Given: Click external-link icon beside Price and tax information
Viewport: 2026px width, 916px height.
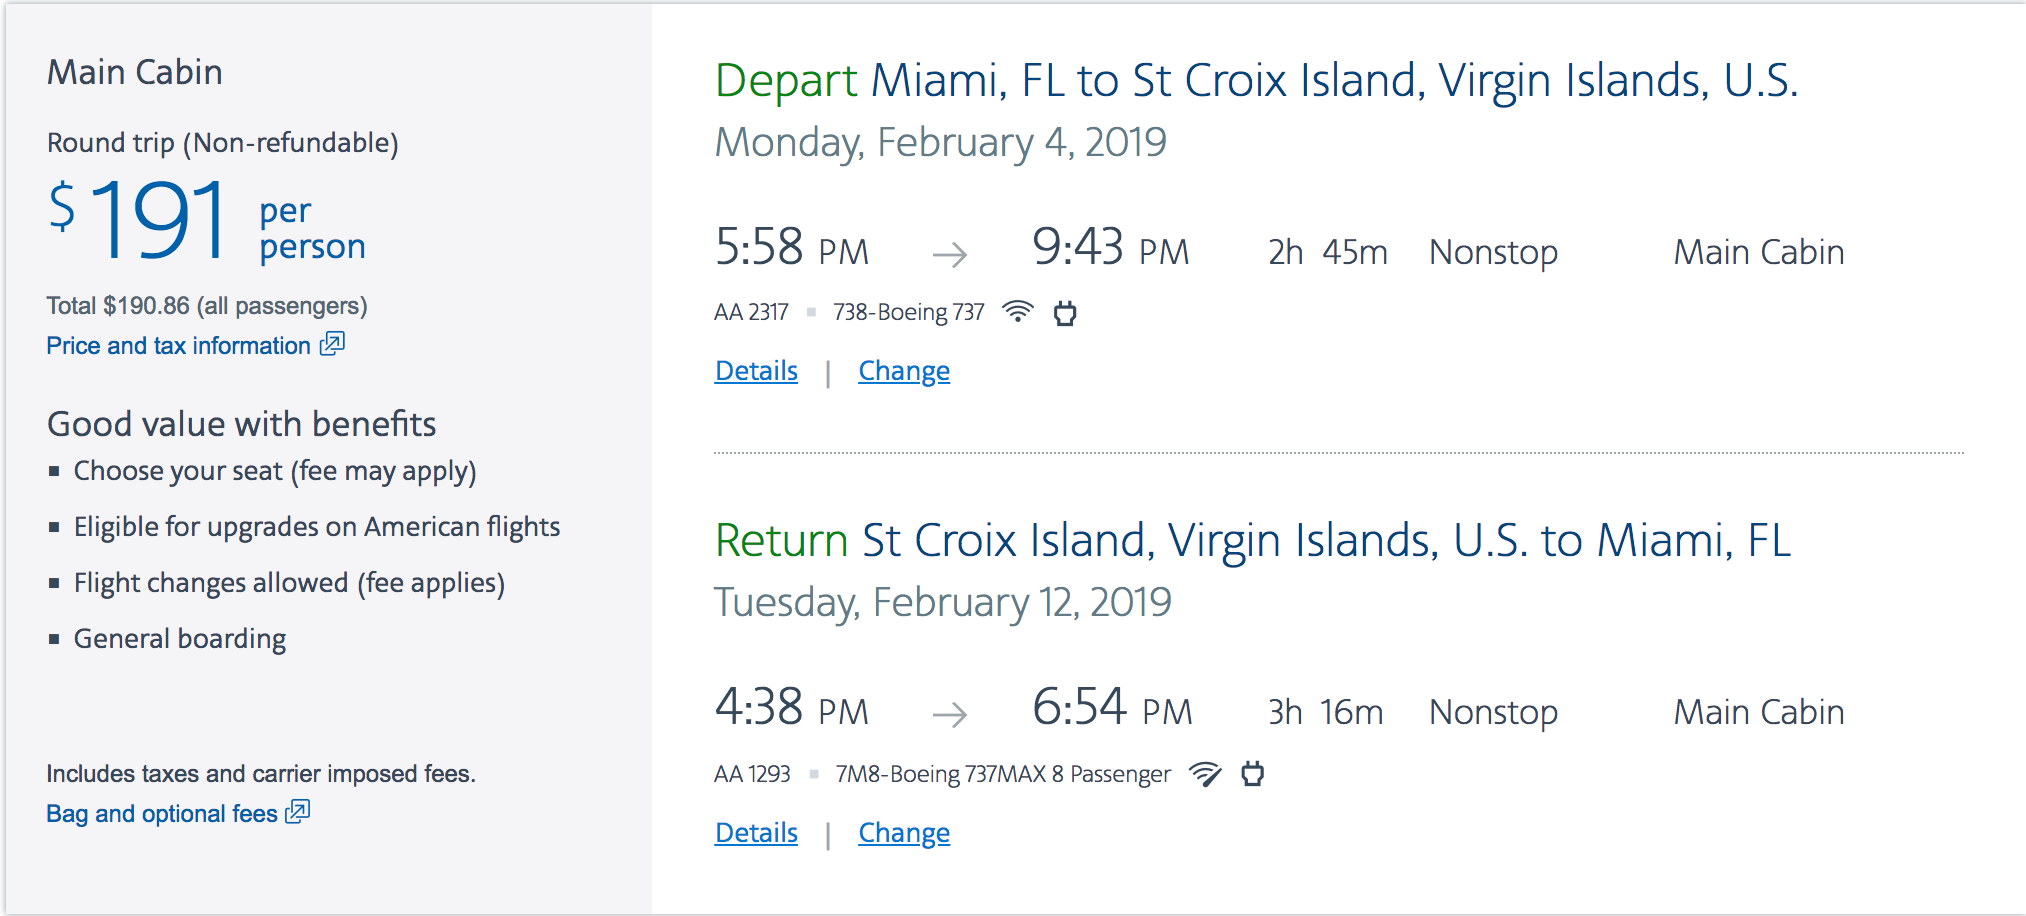Looking at the screenshot, I should pos(332,344).
